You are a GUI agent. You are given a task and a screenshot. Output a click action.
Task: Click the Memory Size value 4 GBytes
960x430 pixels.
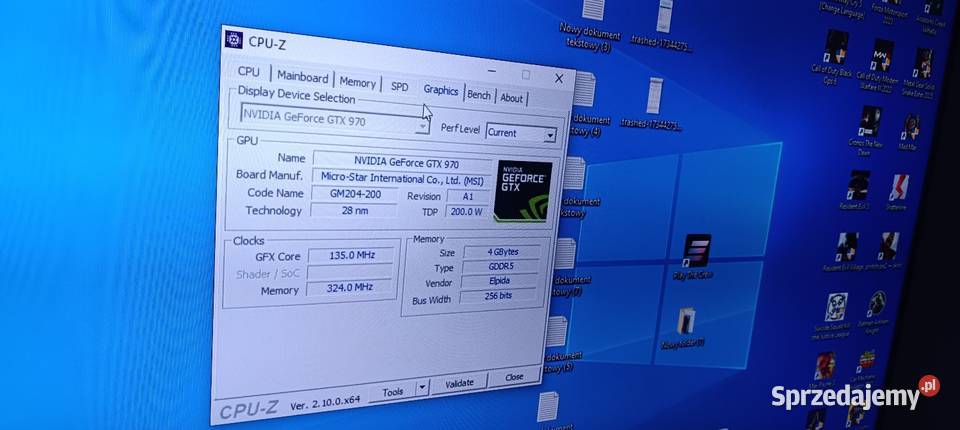tap(502, 252)
